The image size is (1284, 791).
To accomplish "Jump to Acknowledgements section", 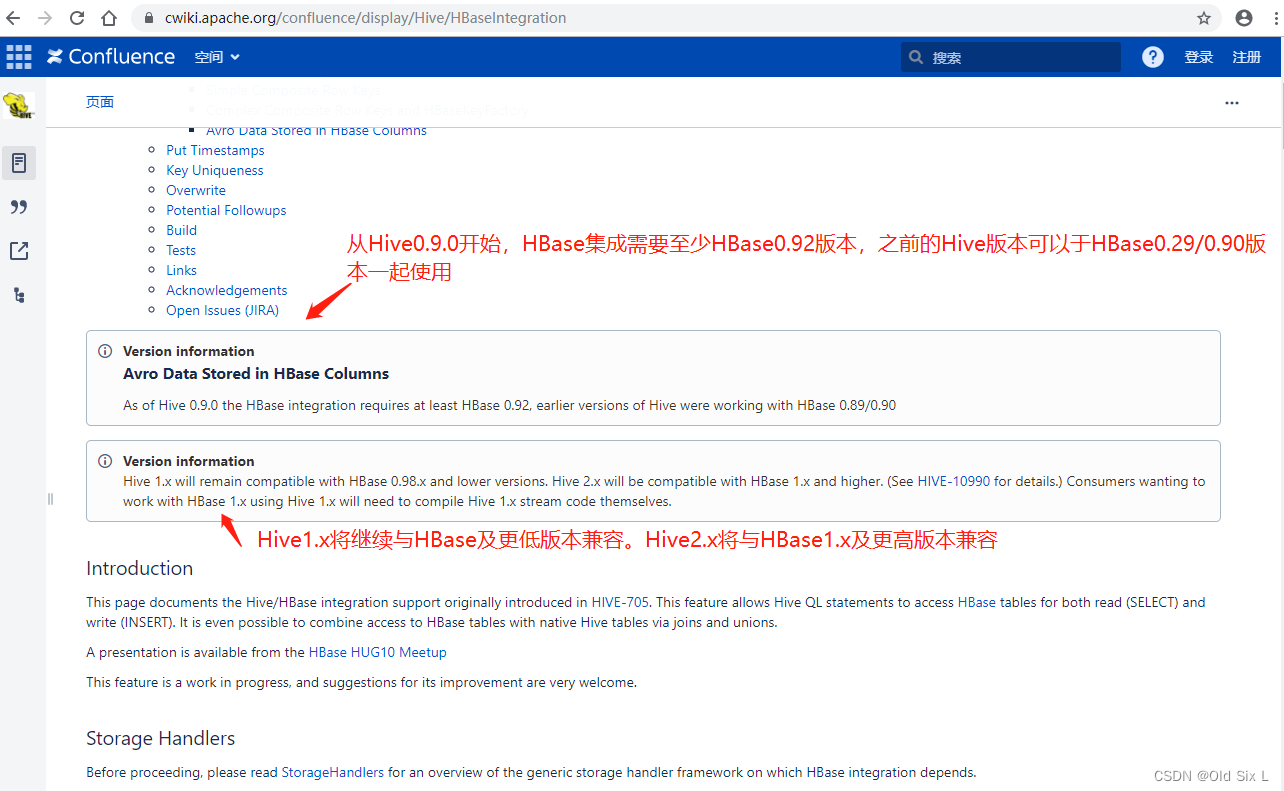I will pyautogui.click(x=227, y=290).
